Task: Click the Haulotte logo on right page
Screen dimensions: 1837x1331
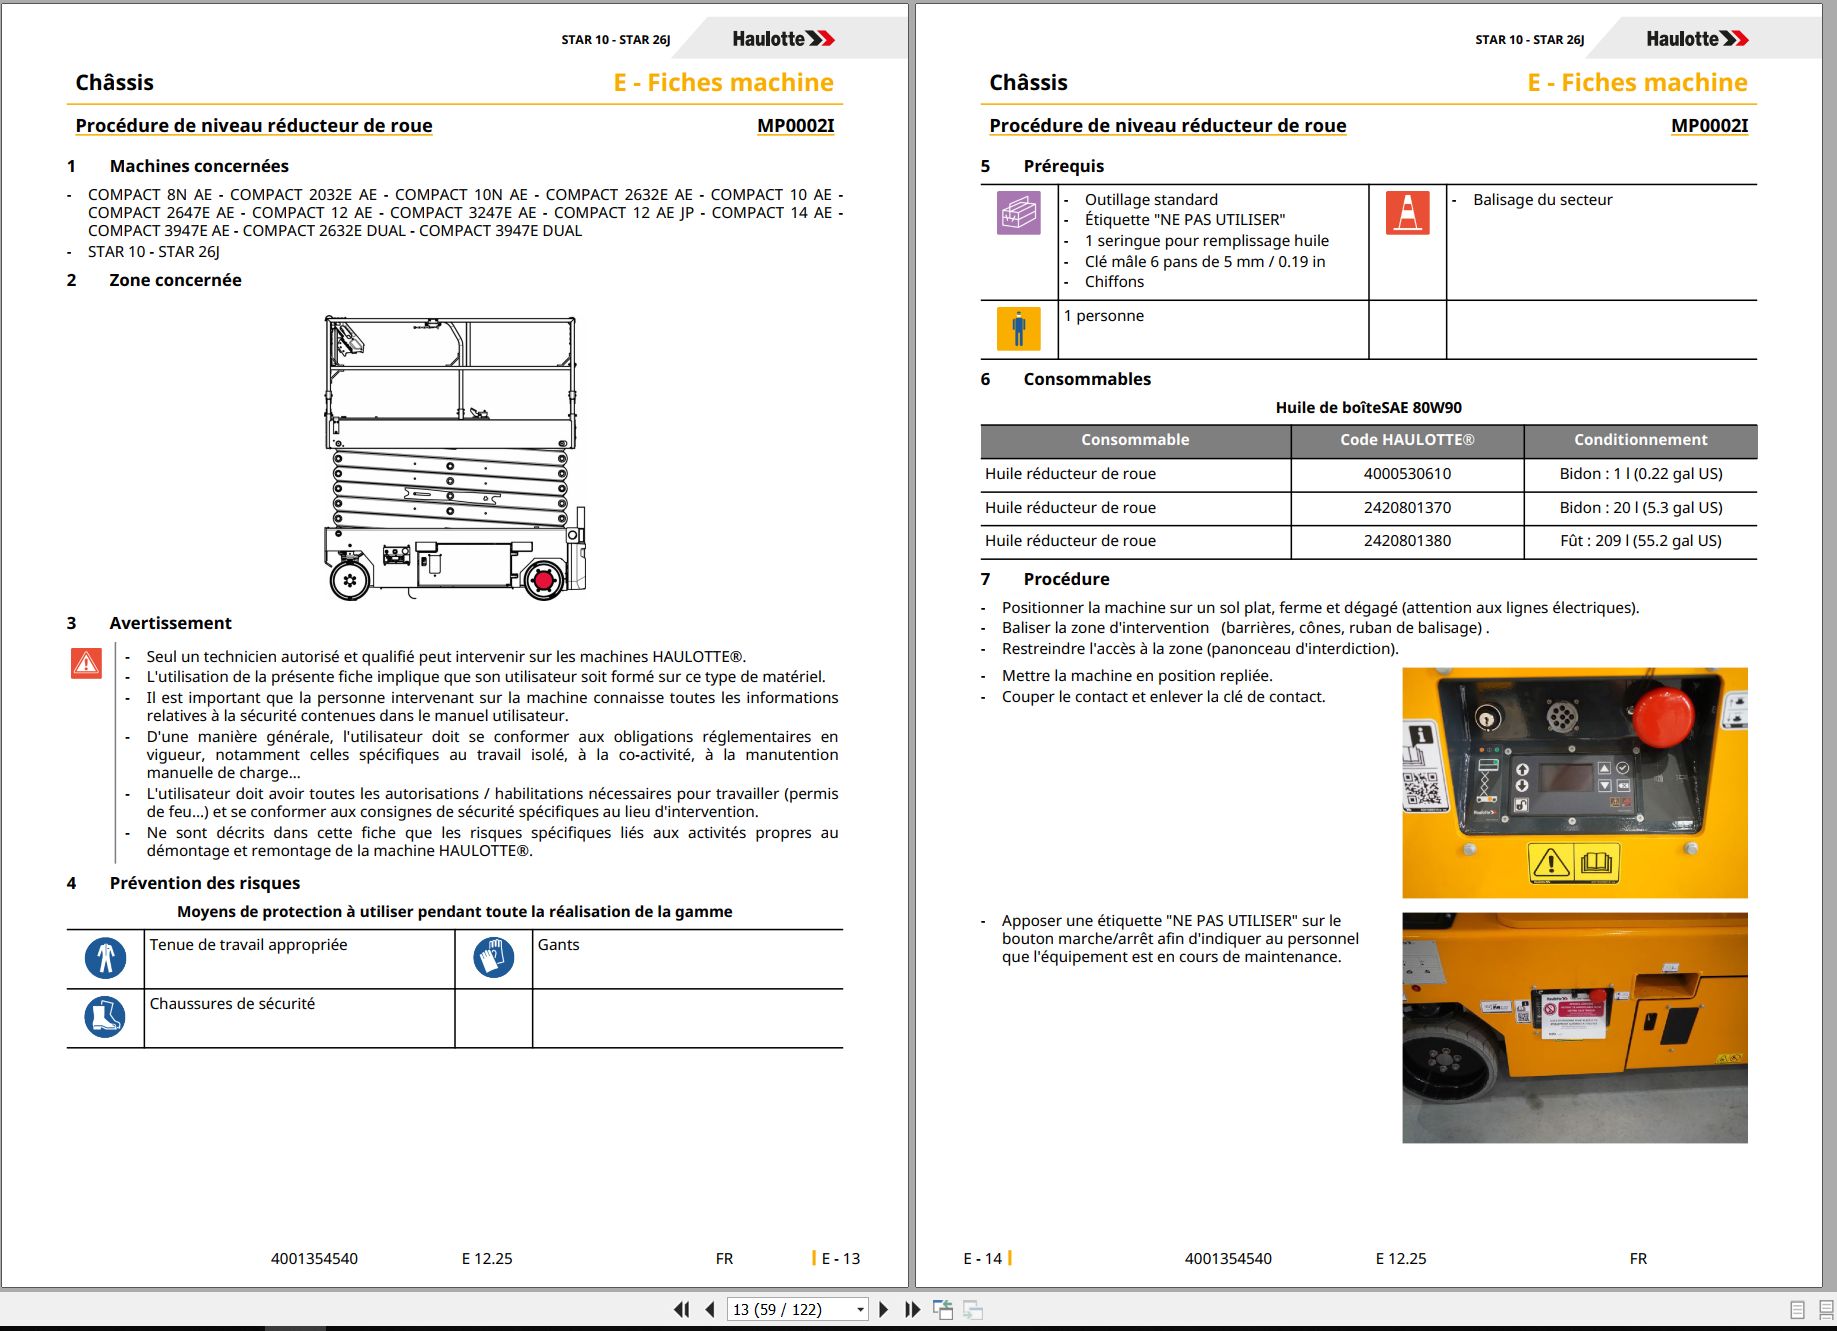Action: [1697, 39]
